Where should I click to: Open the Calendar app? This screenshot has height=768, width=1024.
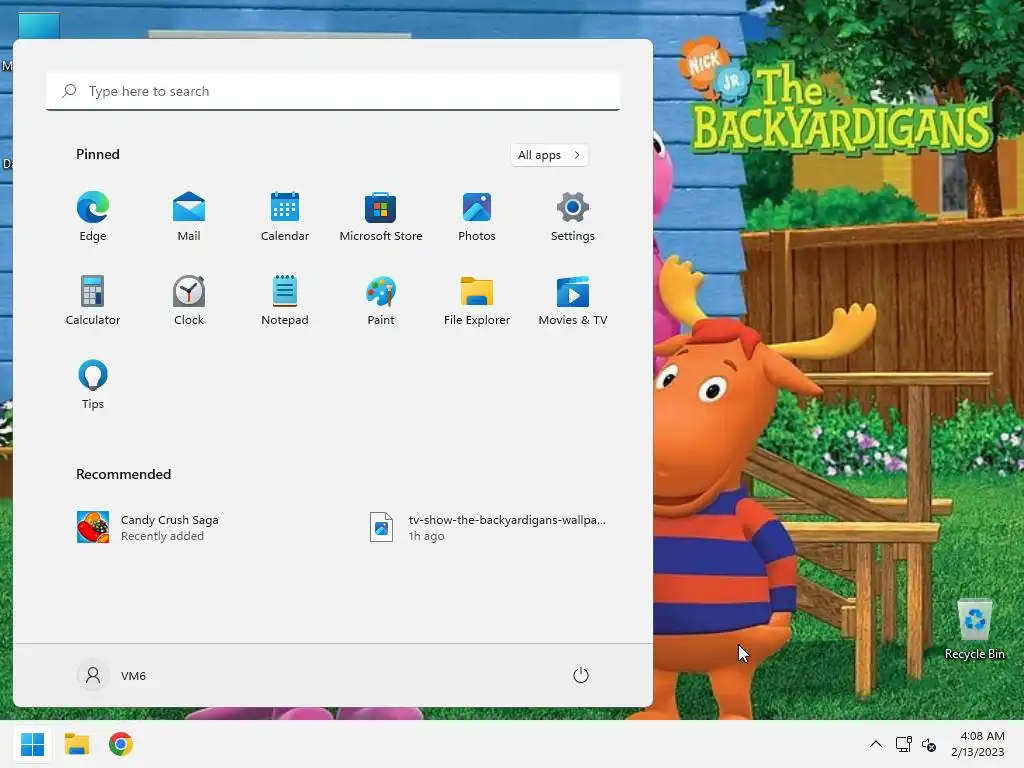click(x=285, y=217)
